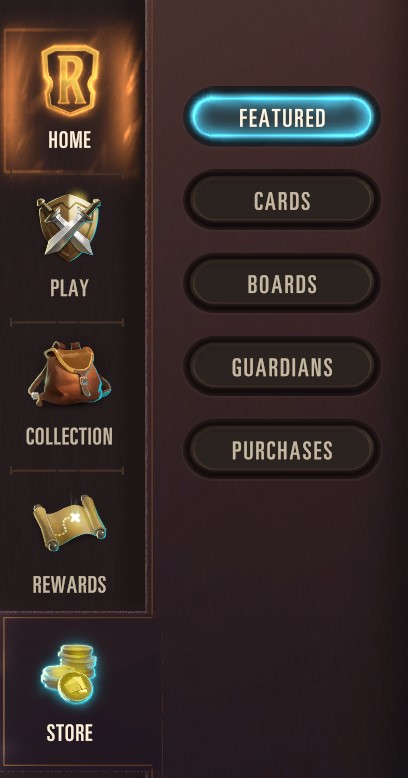Click the REWARDS text label
408x778 pixels.
pyautogui.click(x=69, y=584)
